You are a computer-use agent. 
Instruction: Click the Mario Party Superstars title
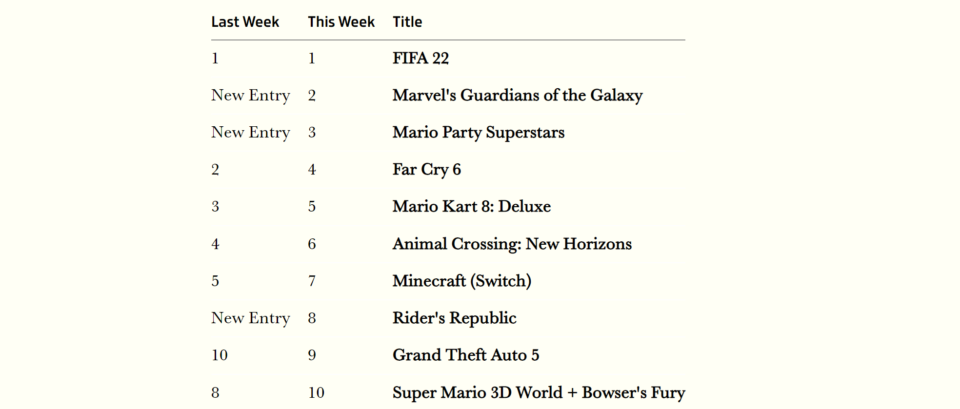[478, 133]
